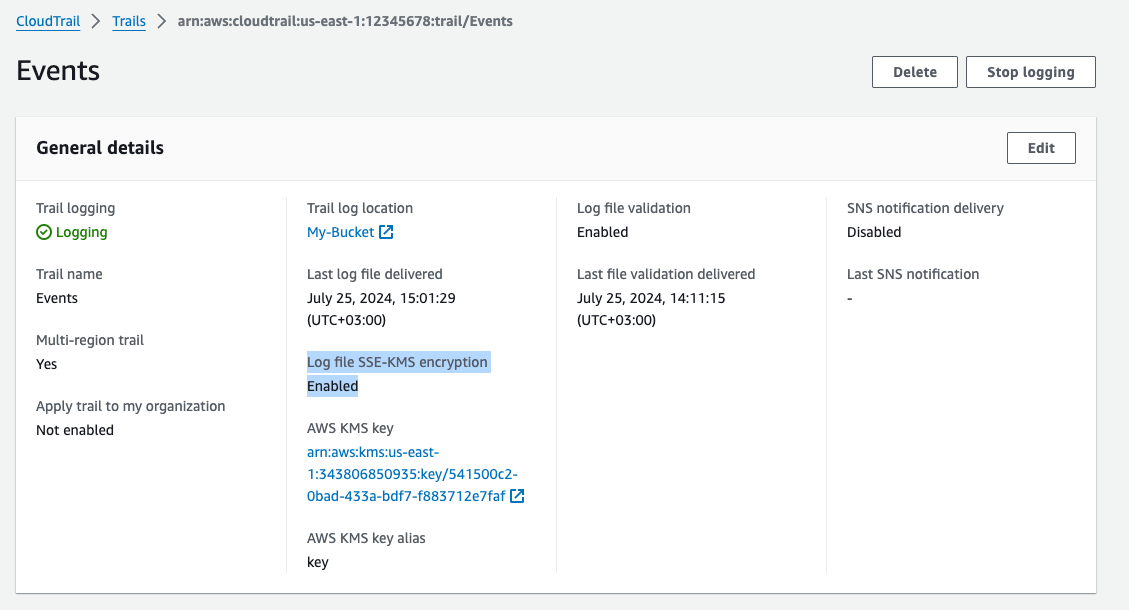Click the Trail log location label

(360, 208)
